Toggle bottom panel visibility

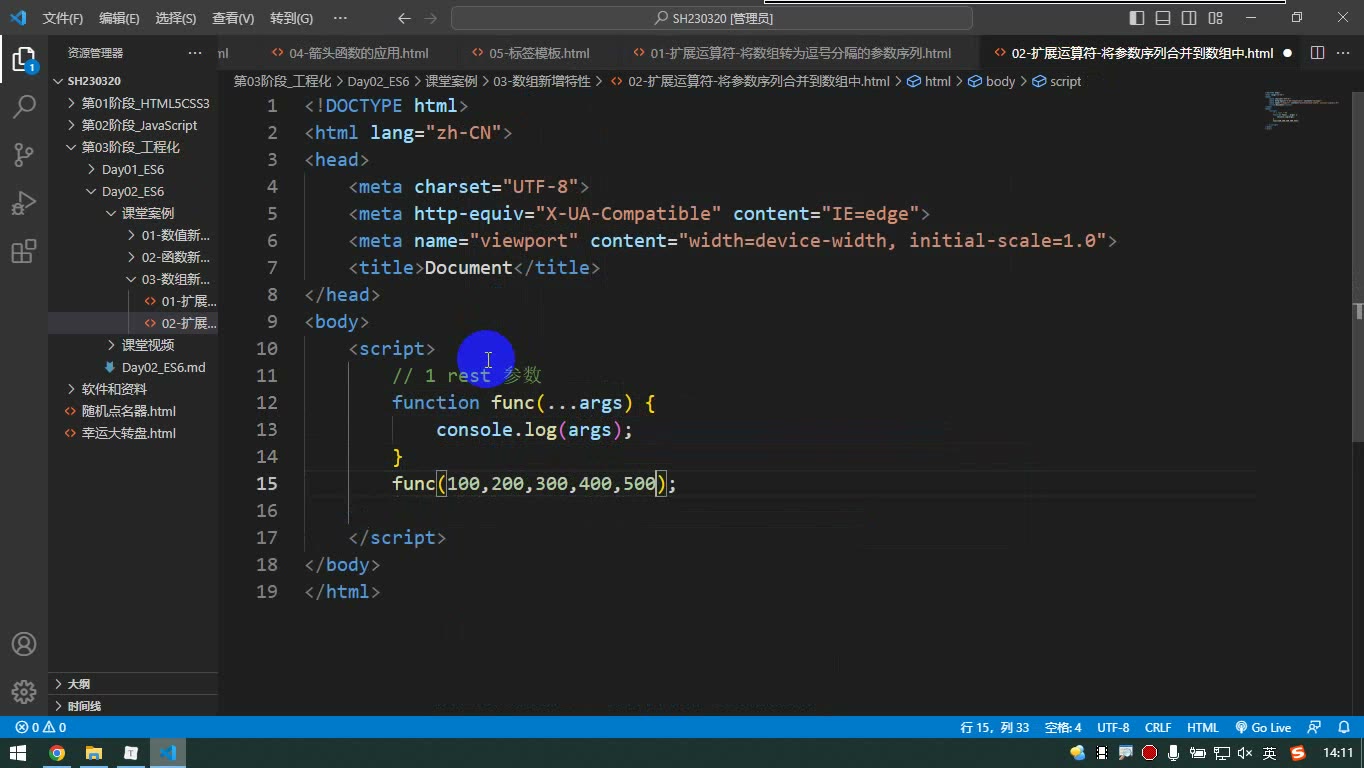pos(1163,18)
